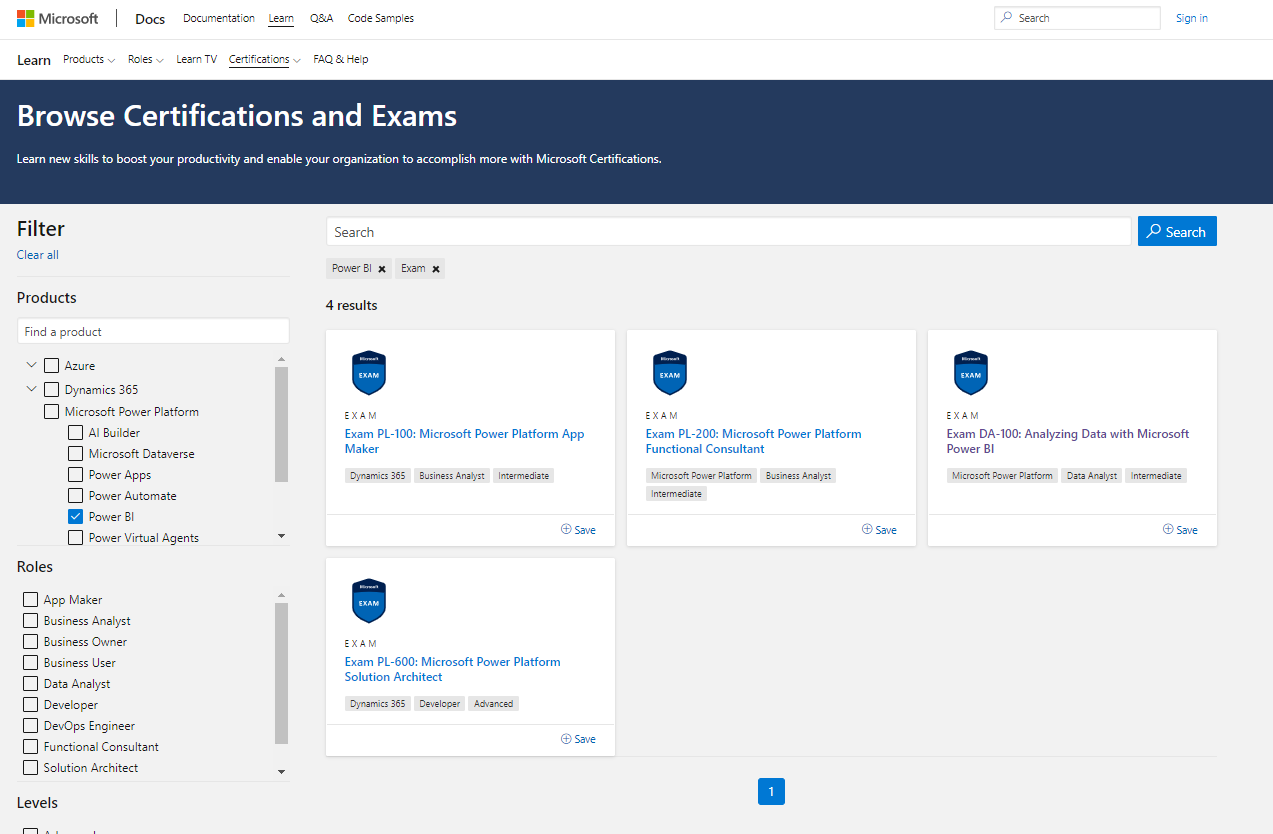1273x834 pixels.
Task: Go to results page 1
Action: coord(771,792)
